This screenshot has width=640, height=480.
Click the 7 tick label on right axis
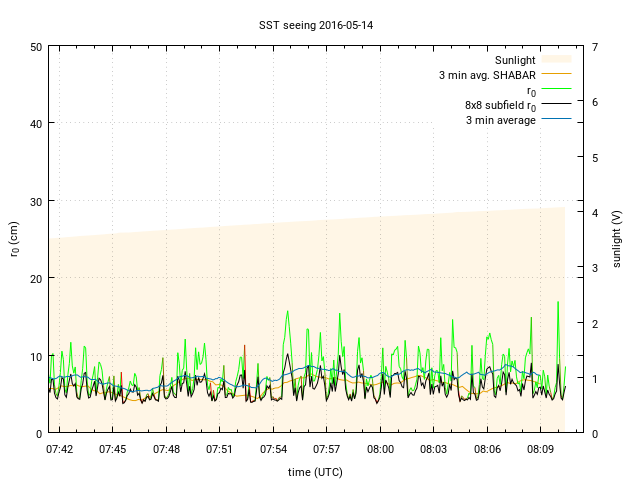595,47
